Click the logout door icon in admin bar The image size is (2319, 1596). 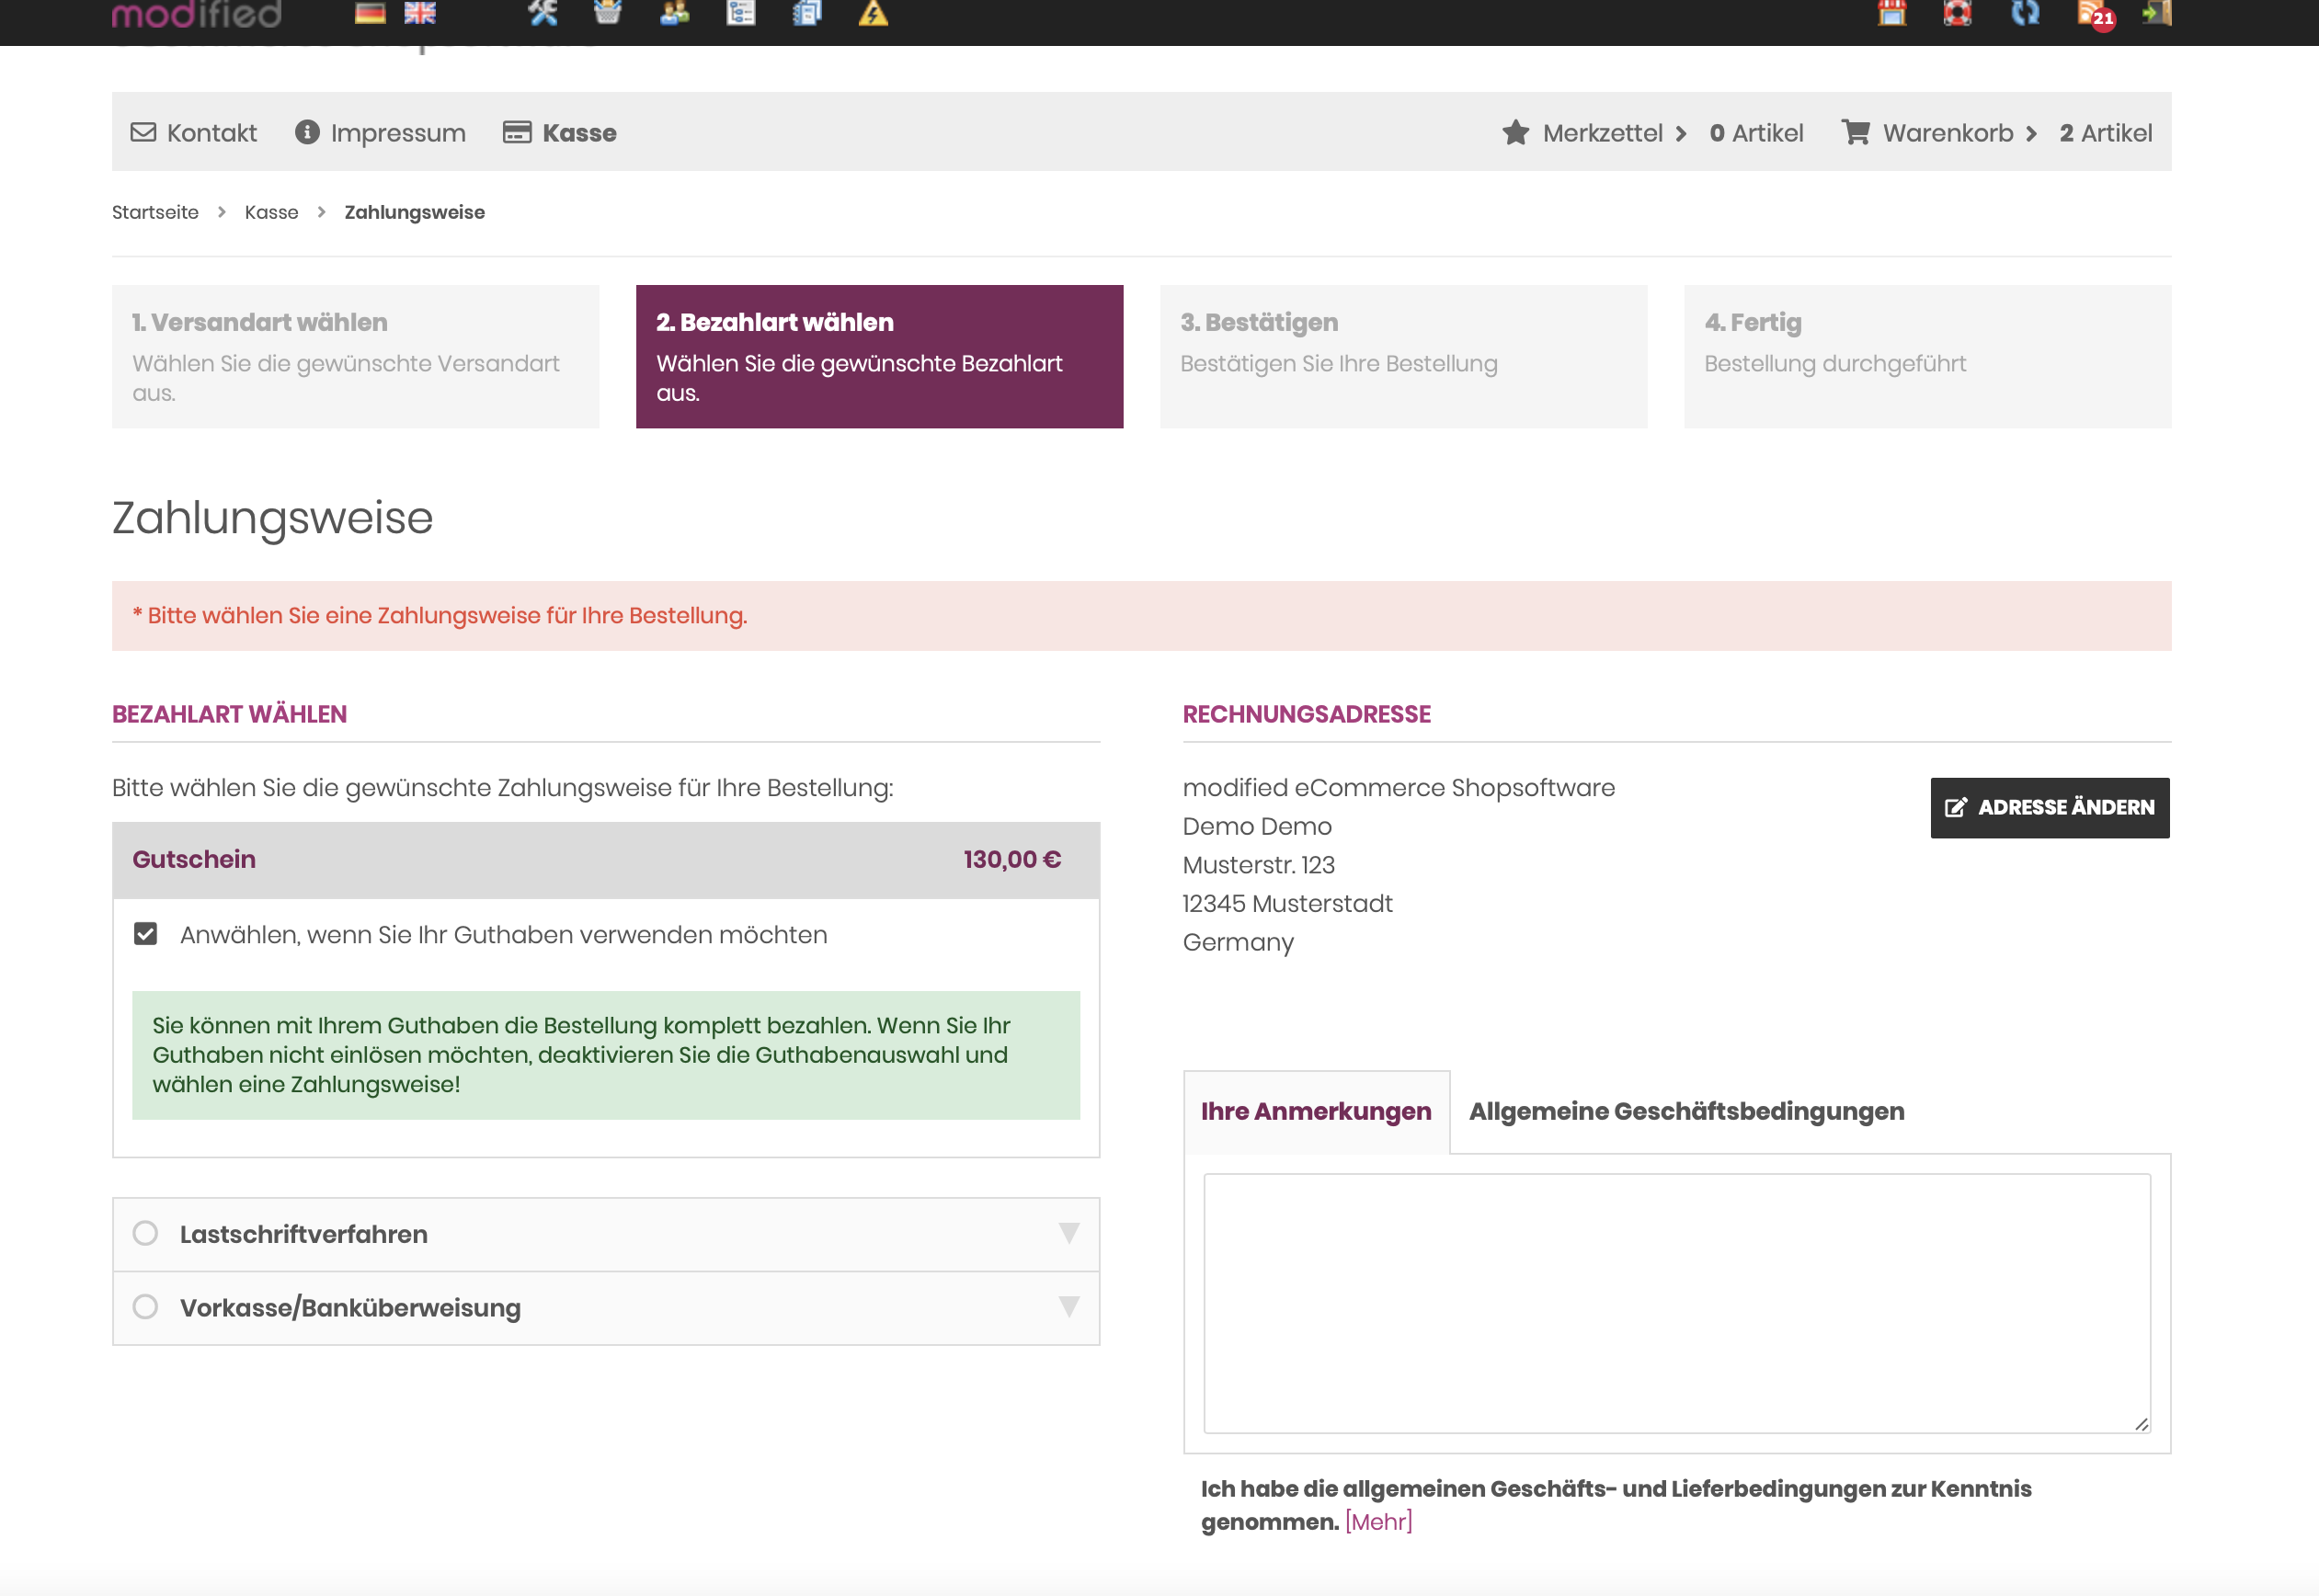point(2156,13)
